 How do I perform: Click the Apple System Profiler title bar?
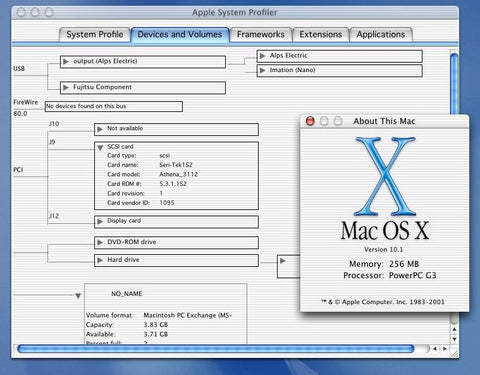[235, 12]
